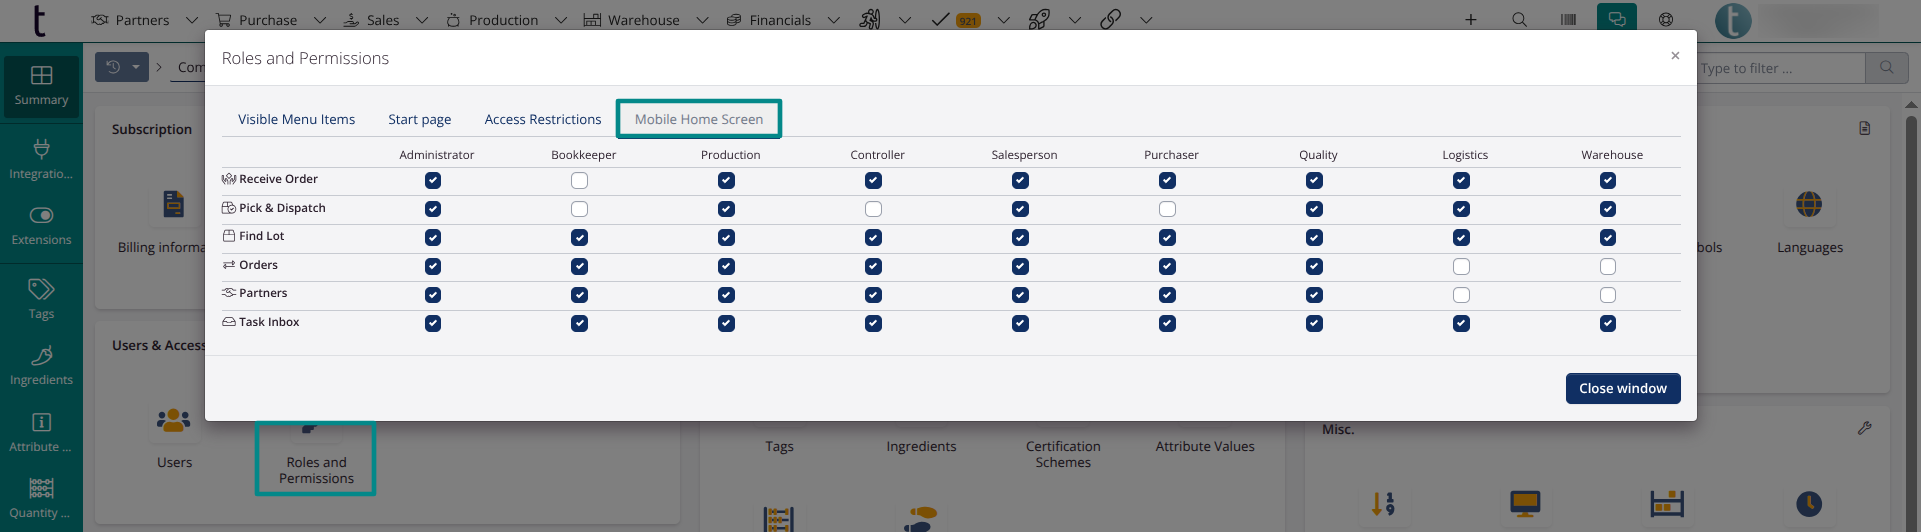Viewport: 1921px width, 532px height.
Task: Switch to Visible Menu Items tab
Action: pyautogui.click(x=296, y=119)
